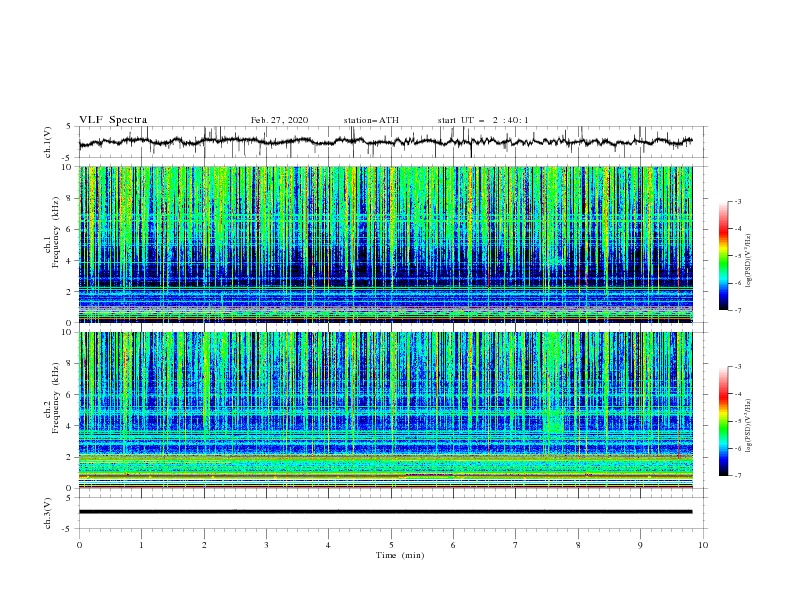The image size is (792, 612).
Task: Click the "7" tick on the time axis
Action: 516,545
